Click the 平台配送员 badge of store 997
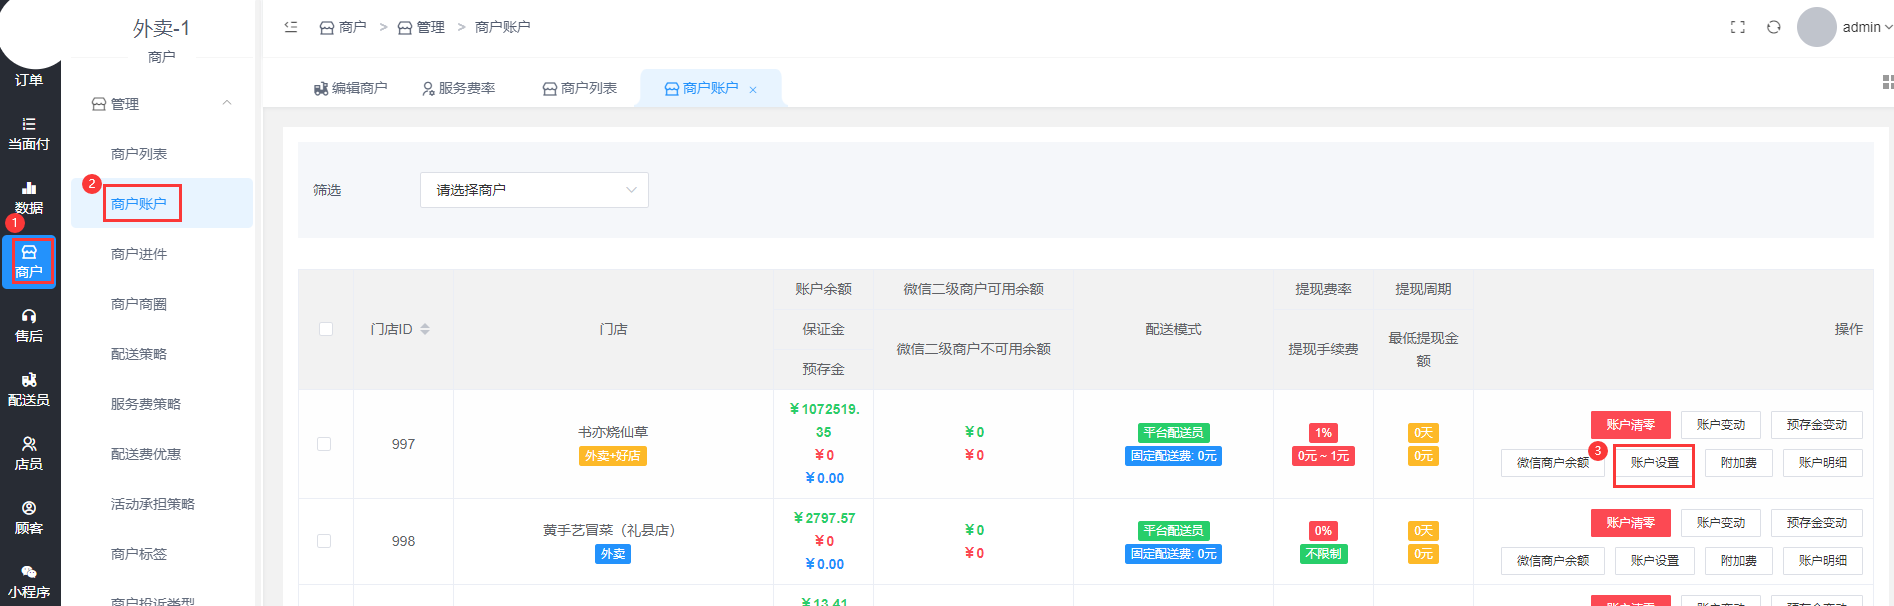The width and height of the screenshot is (1894, 606). pos(1173,433)
